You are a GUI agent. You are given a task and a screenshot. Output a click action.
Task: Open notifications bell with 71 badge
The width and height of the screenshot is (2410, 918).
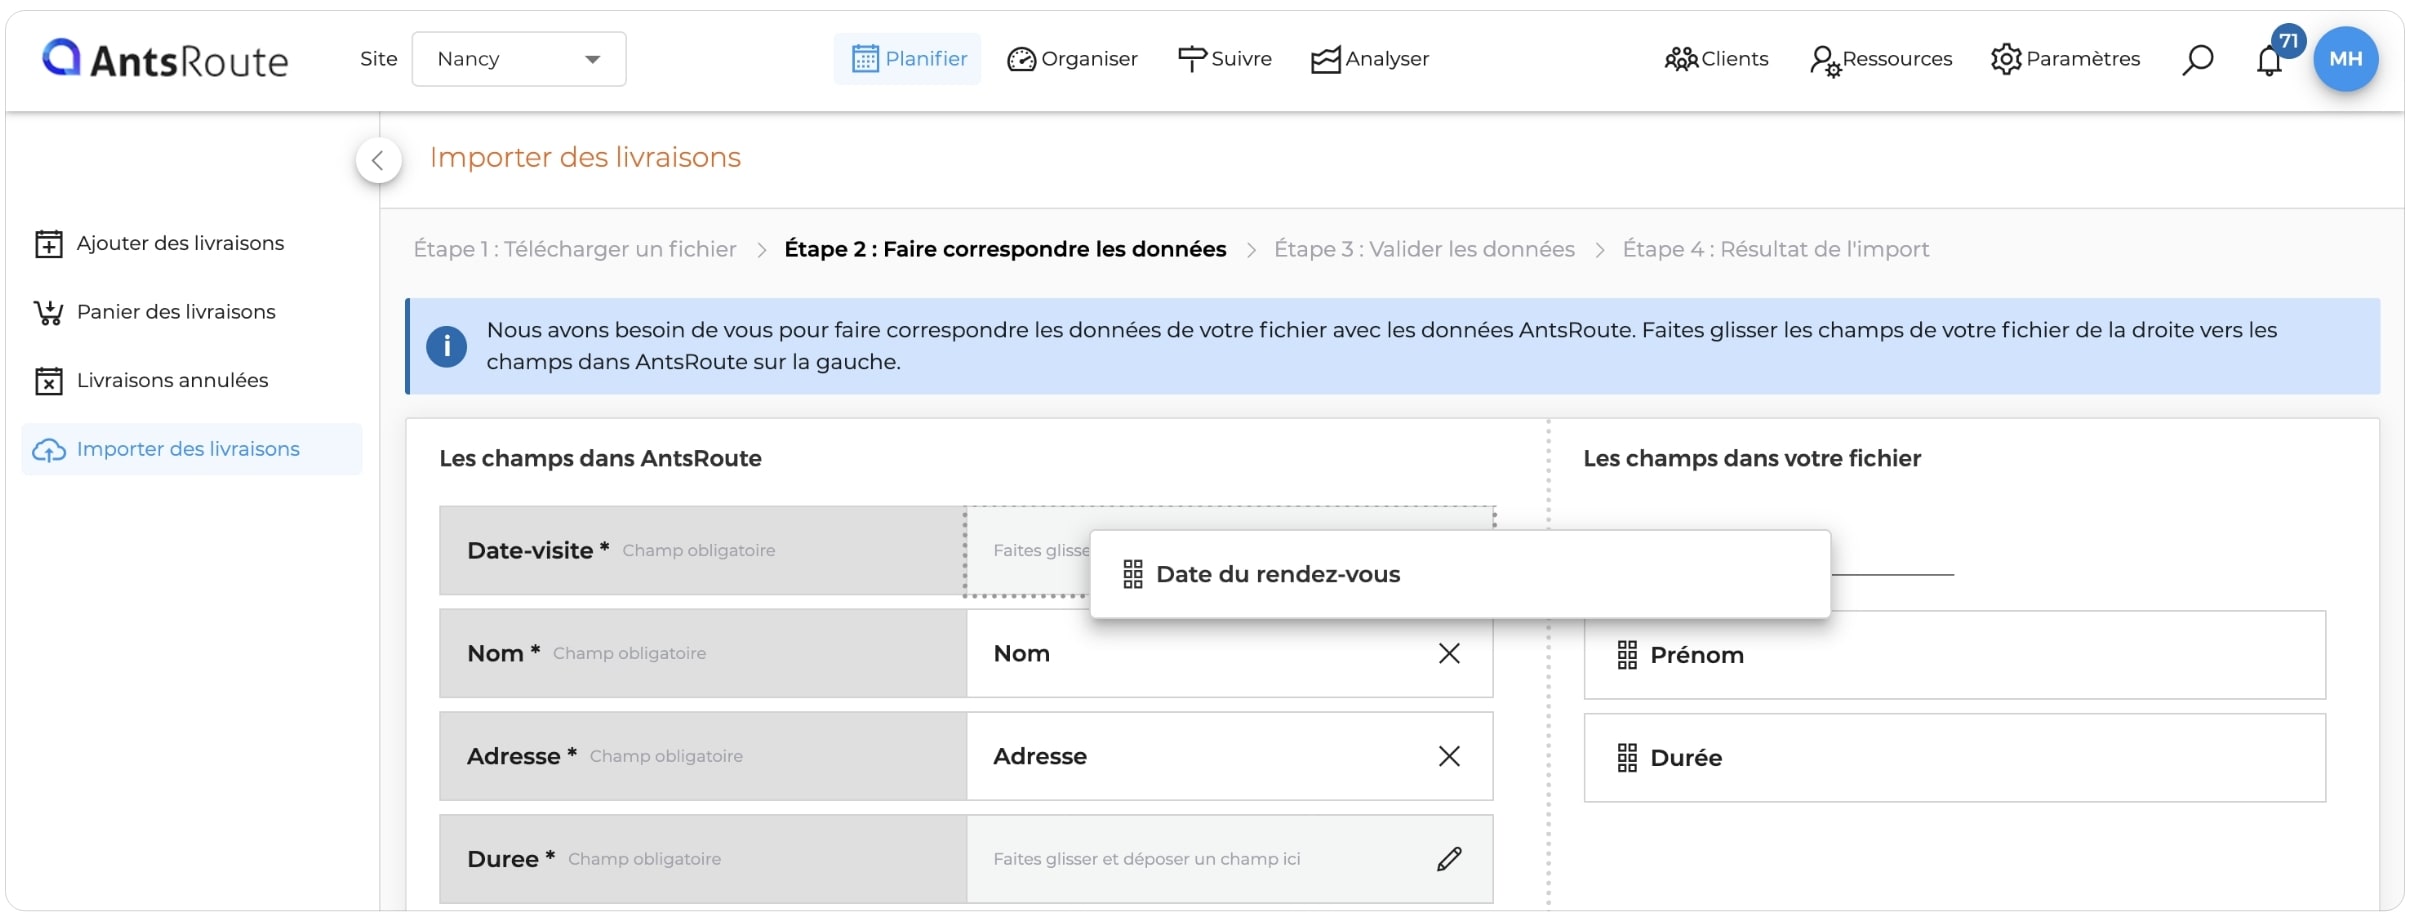point(2270,60)
